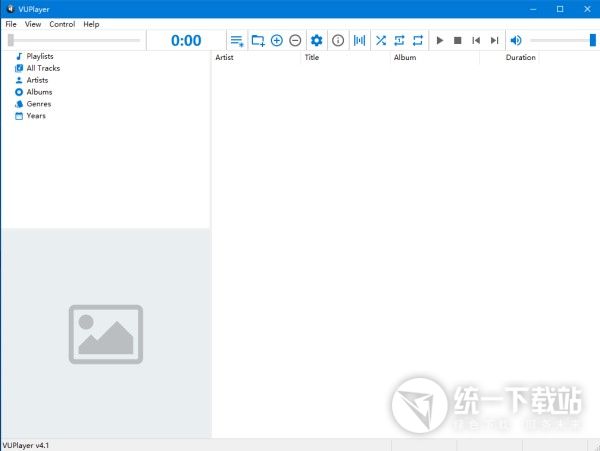Click the new playlist icon

[237, 40]
